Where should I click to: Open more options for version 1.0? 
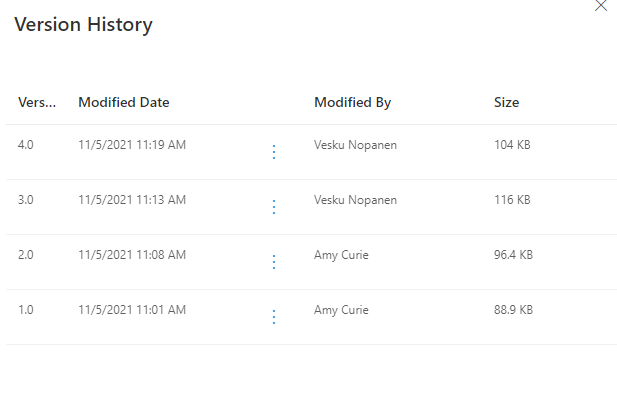[274, 317]
